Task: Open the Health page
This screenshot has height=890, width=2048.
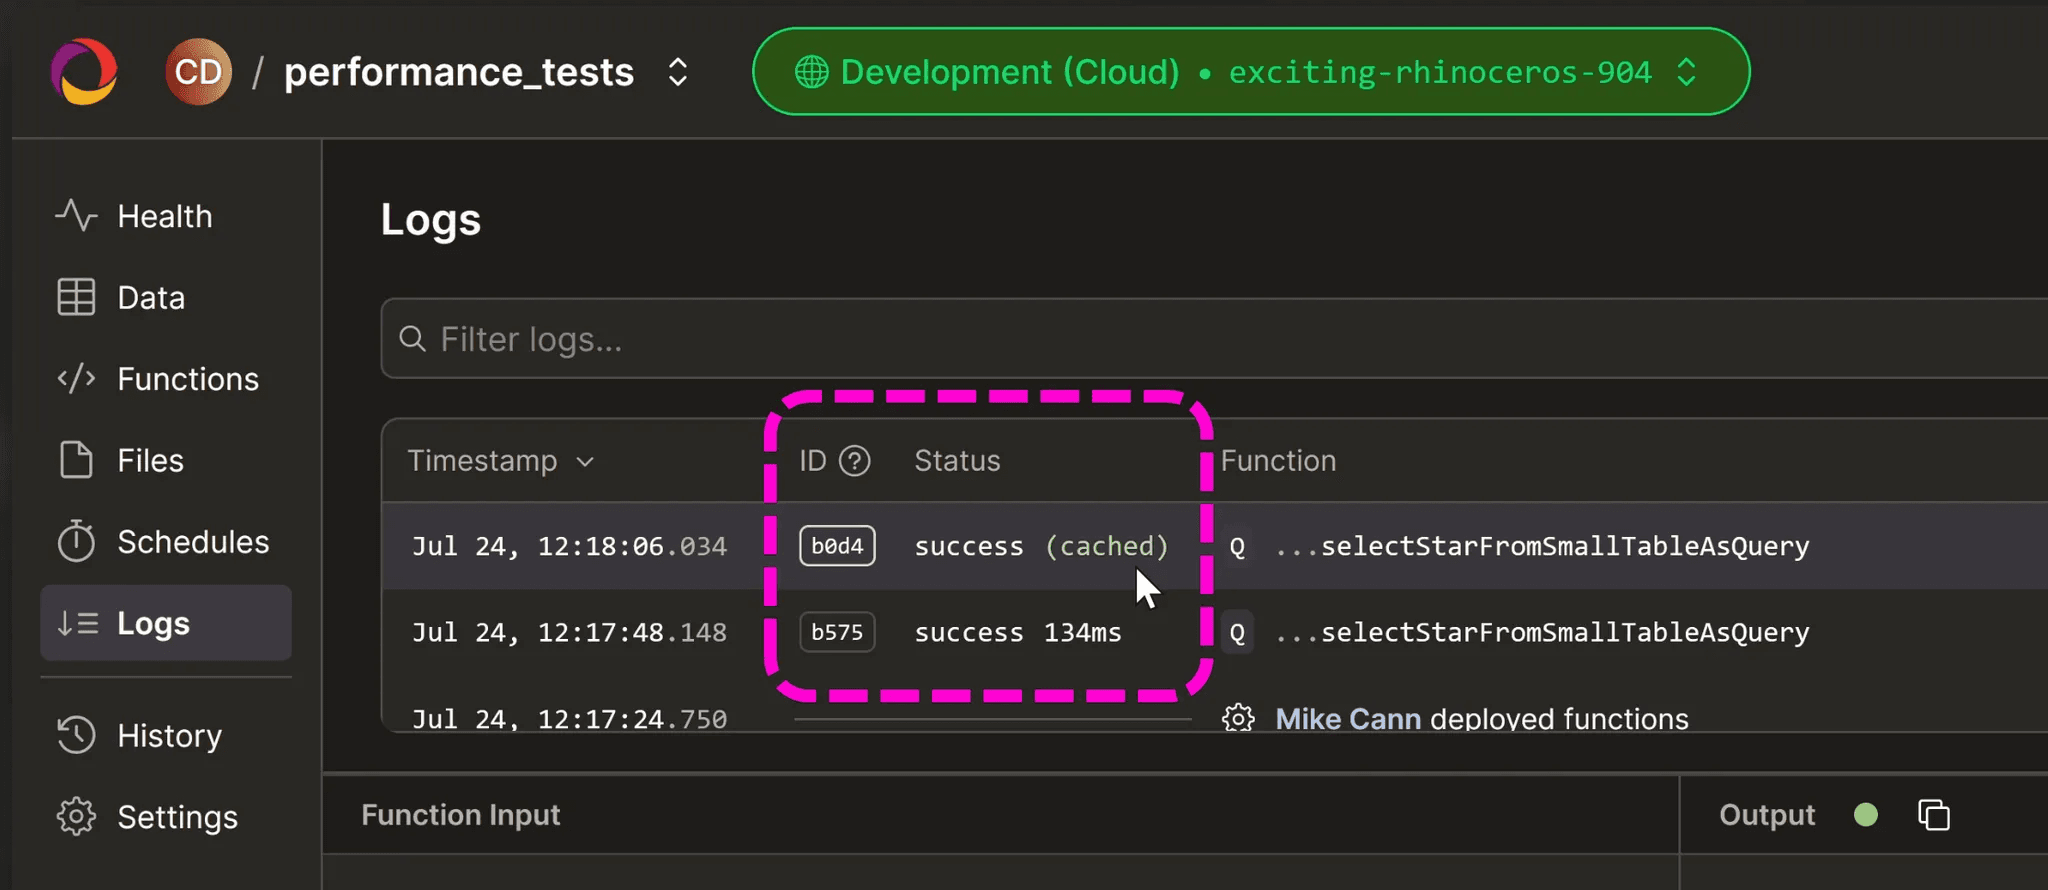Action: click(165, 216)
